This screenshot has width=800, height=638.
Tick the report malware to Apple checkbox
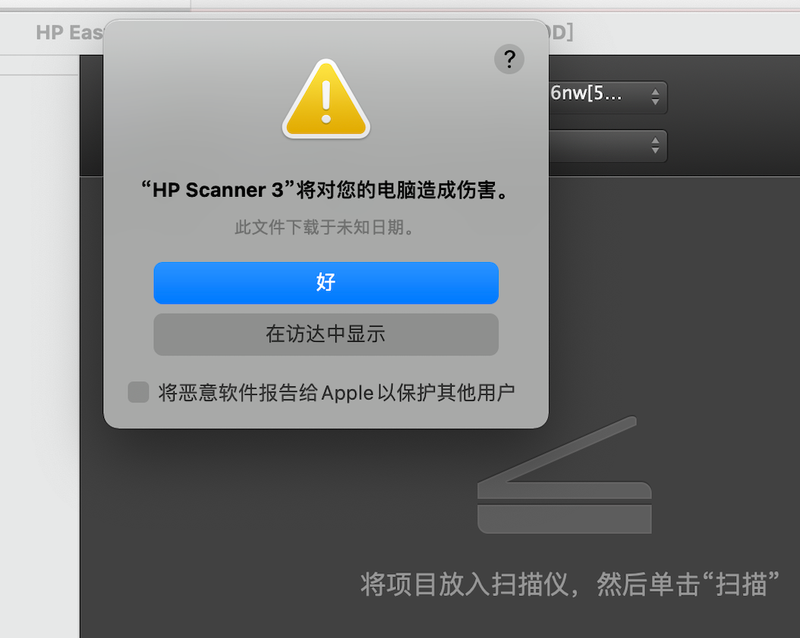138,392
